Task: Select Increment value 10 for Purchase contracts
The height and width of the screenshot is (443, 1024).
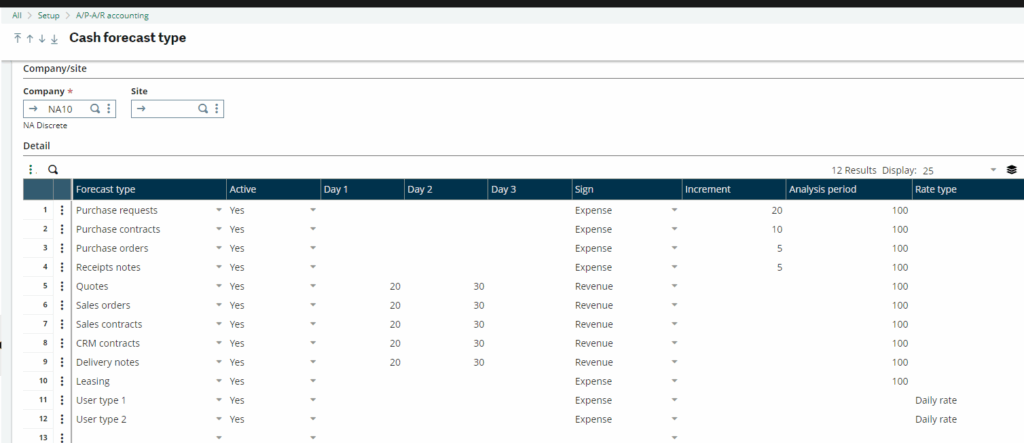Action: 776,229
